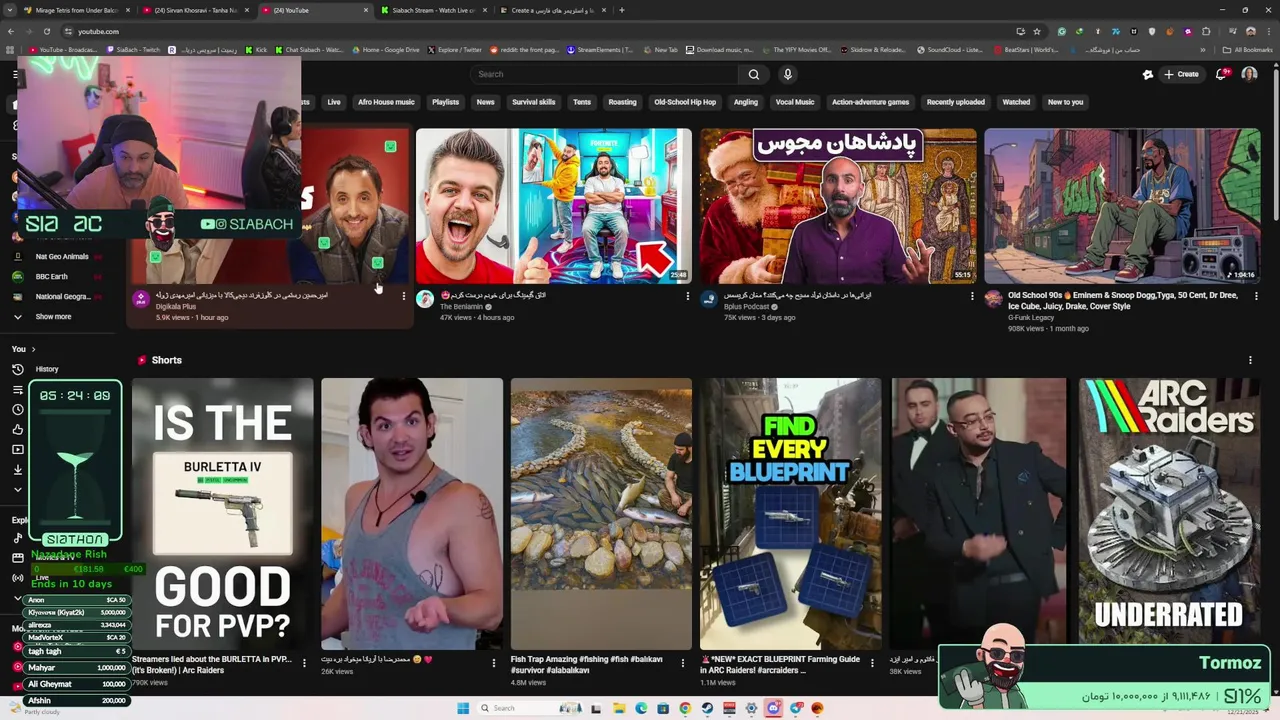This screenshot has width=1280, height=720.
Task: Open the You section chevron
Action: (x=33, y=349)
